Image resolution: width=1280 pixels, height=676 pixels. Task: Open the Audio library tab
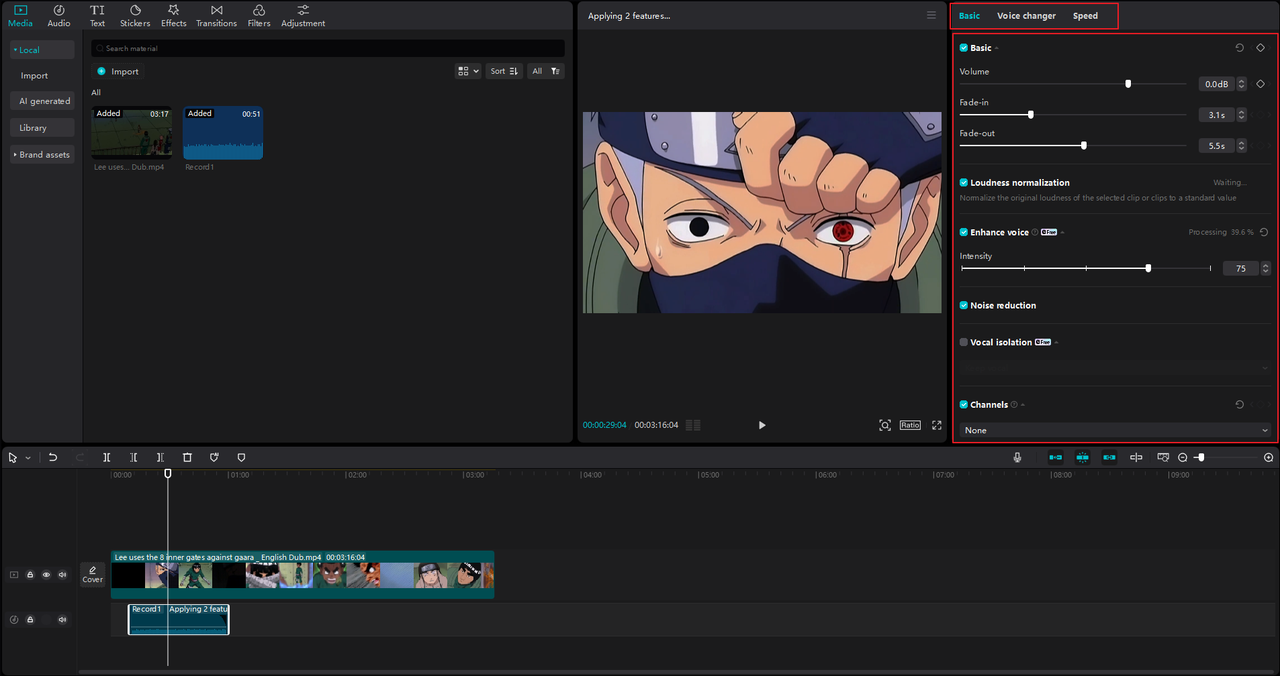coord(59,15)
